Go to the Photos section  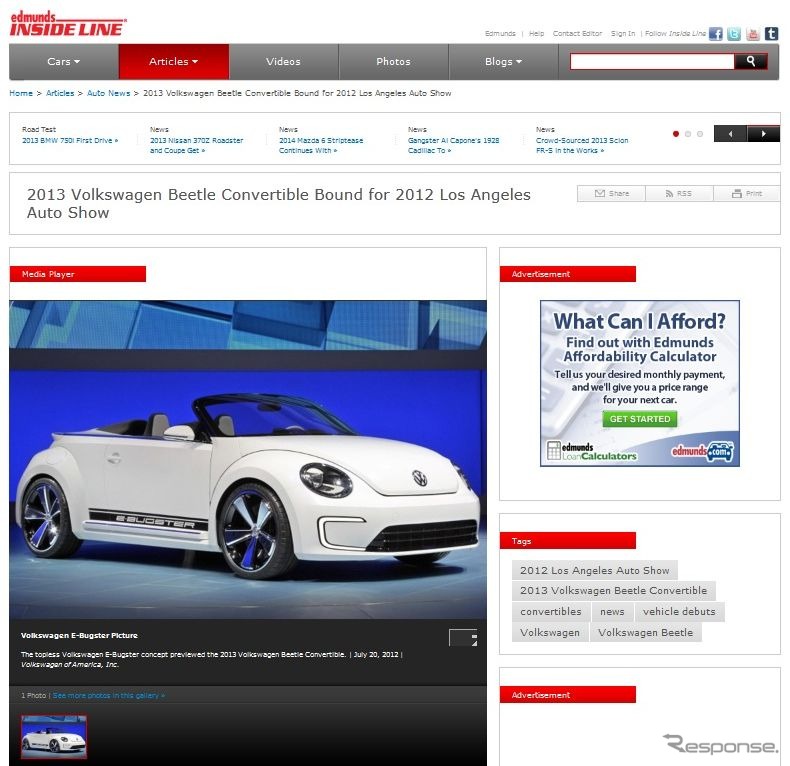tap(393, 61)
